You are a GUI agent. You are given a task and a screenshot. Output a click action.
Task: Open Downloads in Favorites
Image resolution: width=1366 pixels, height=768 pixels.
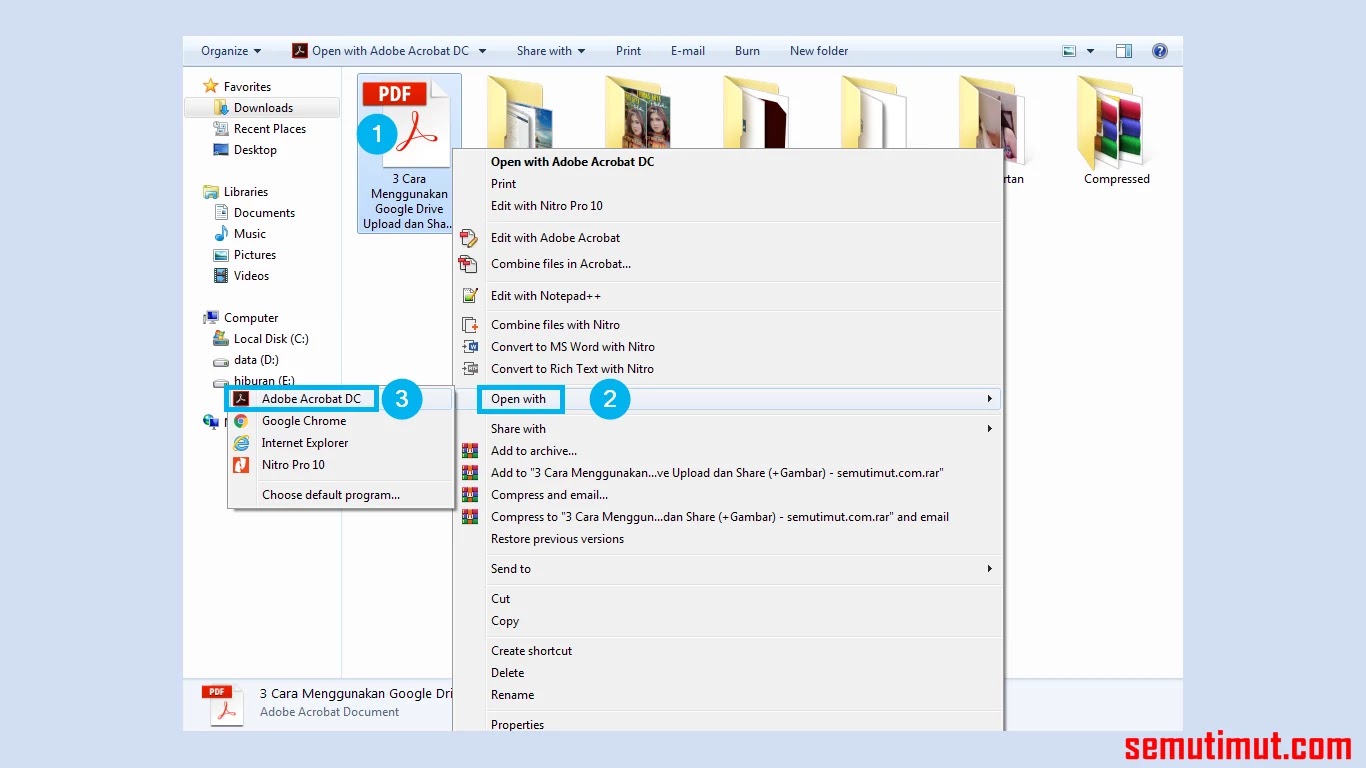(262, 108)
